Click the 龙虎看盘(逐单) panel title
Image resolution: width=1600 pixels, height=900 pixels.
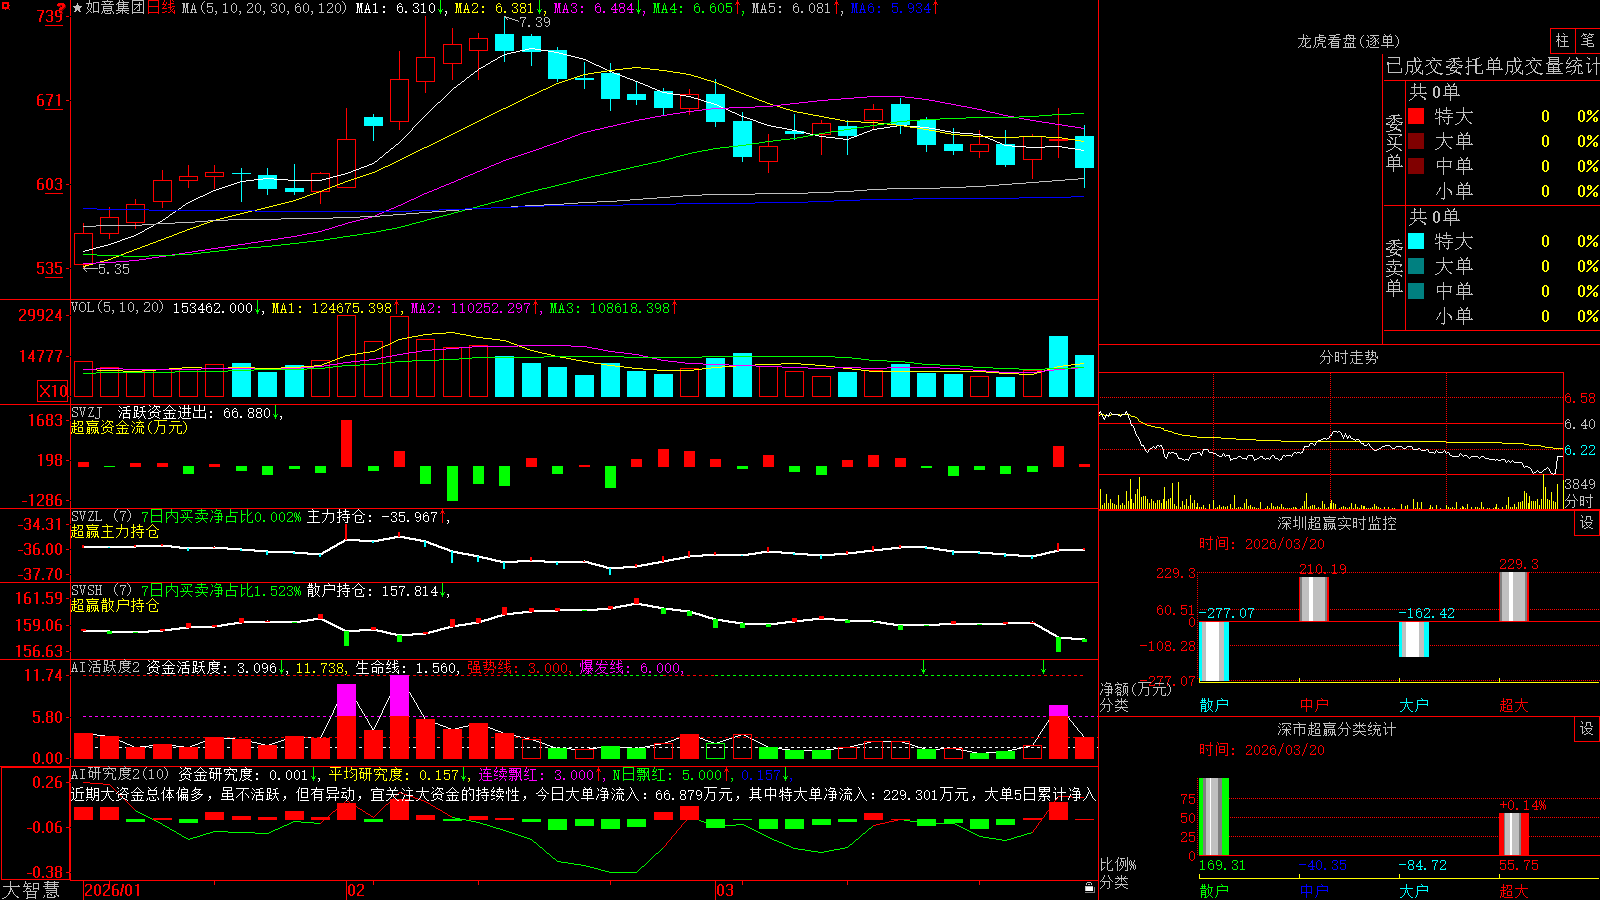(1348, 41)
